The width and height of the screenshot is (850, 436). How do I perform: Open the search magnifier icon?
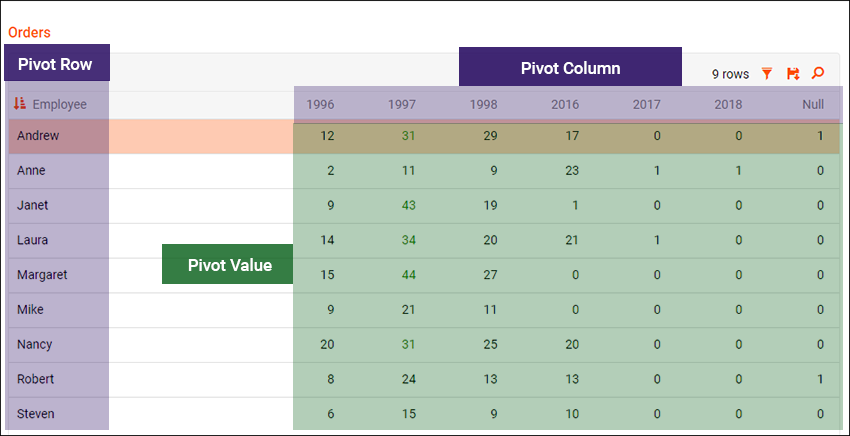(817, 73)
